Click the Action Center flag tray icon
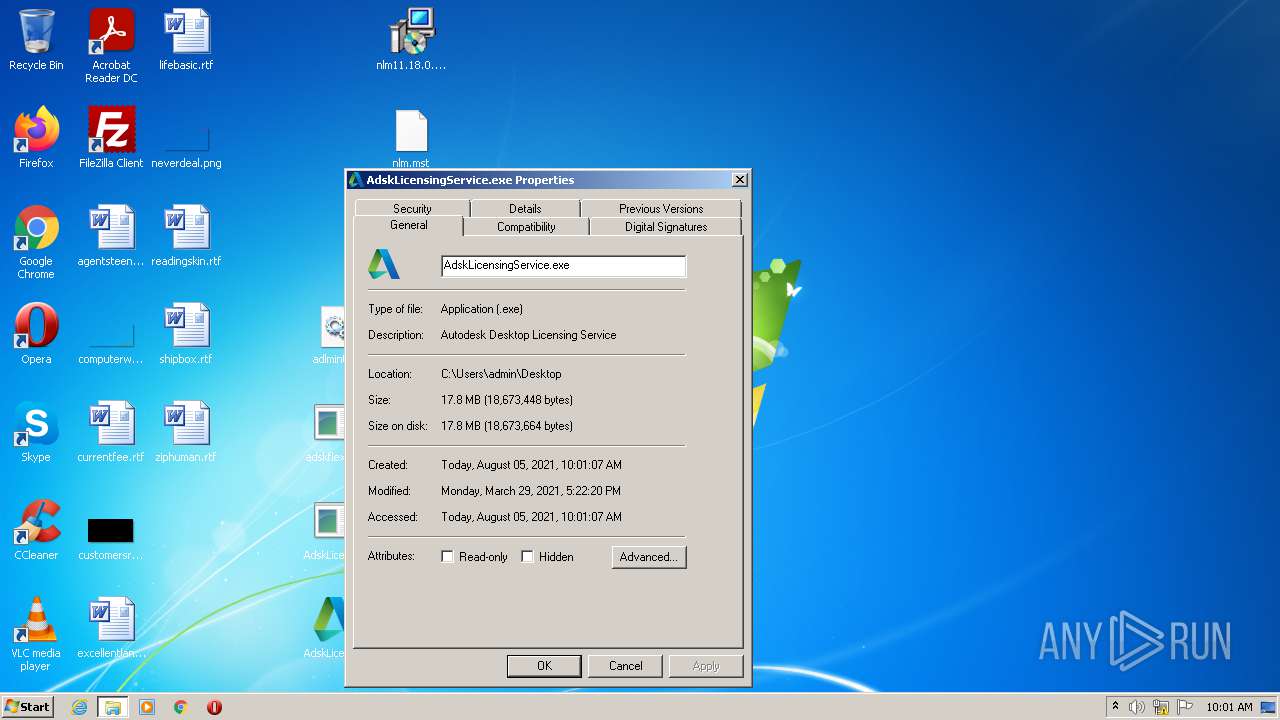 tap(1185, 707)
